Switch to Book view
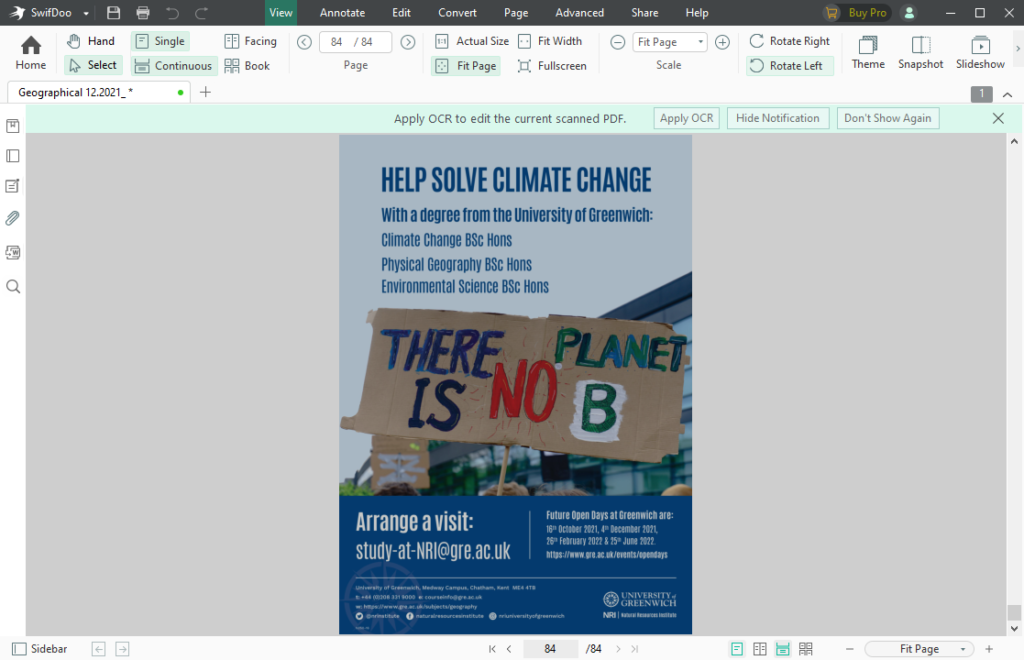This screenshot has width=1024, height=660. [246, 66]
